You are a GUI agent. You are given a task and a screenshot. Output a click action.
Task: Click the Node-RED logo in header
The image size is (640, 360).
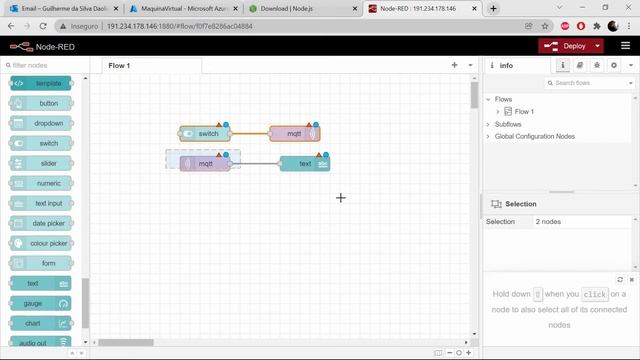point(42,47)
